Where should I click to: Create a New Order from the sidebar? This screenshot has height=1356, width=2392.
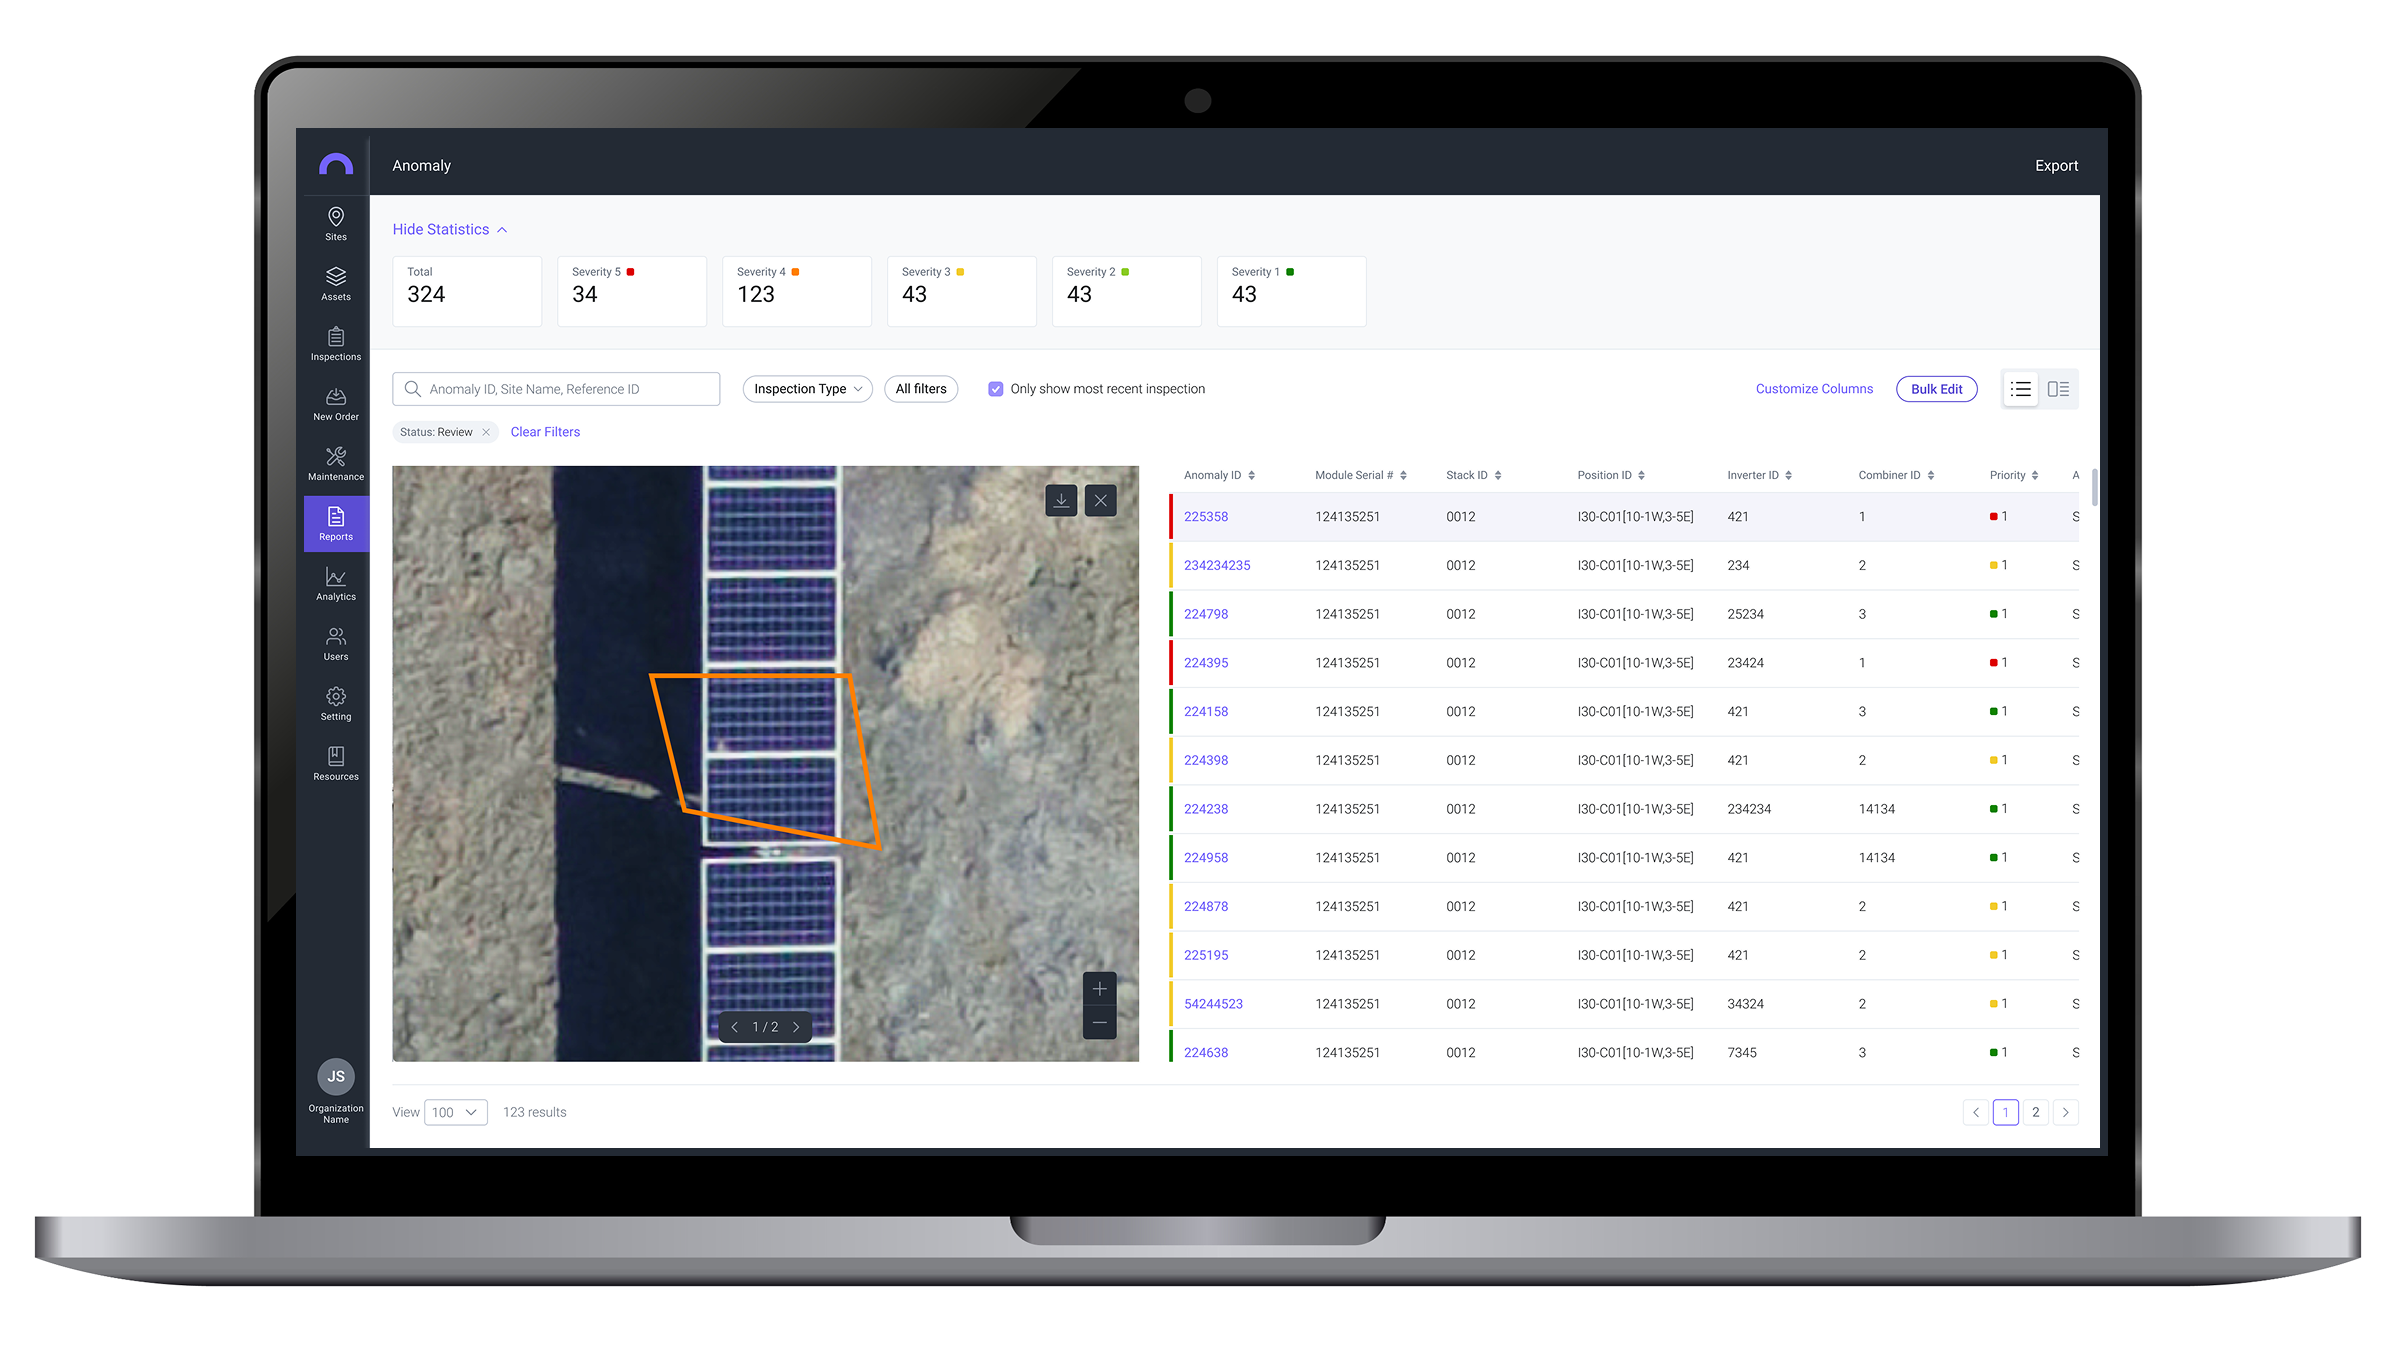coord(336,404)
